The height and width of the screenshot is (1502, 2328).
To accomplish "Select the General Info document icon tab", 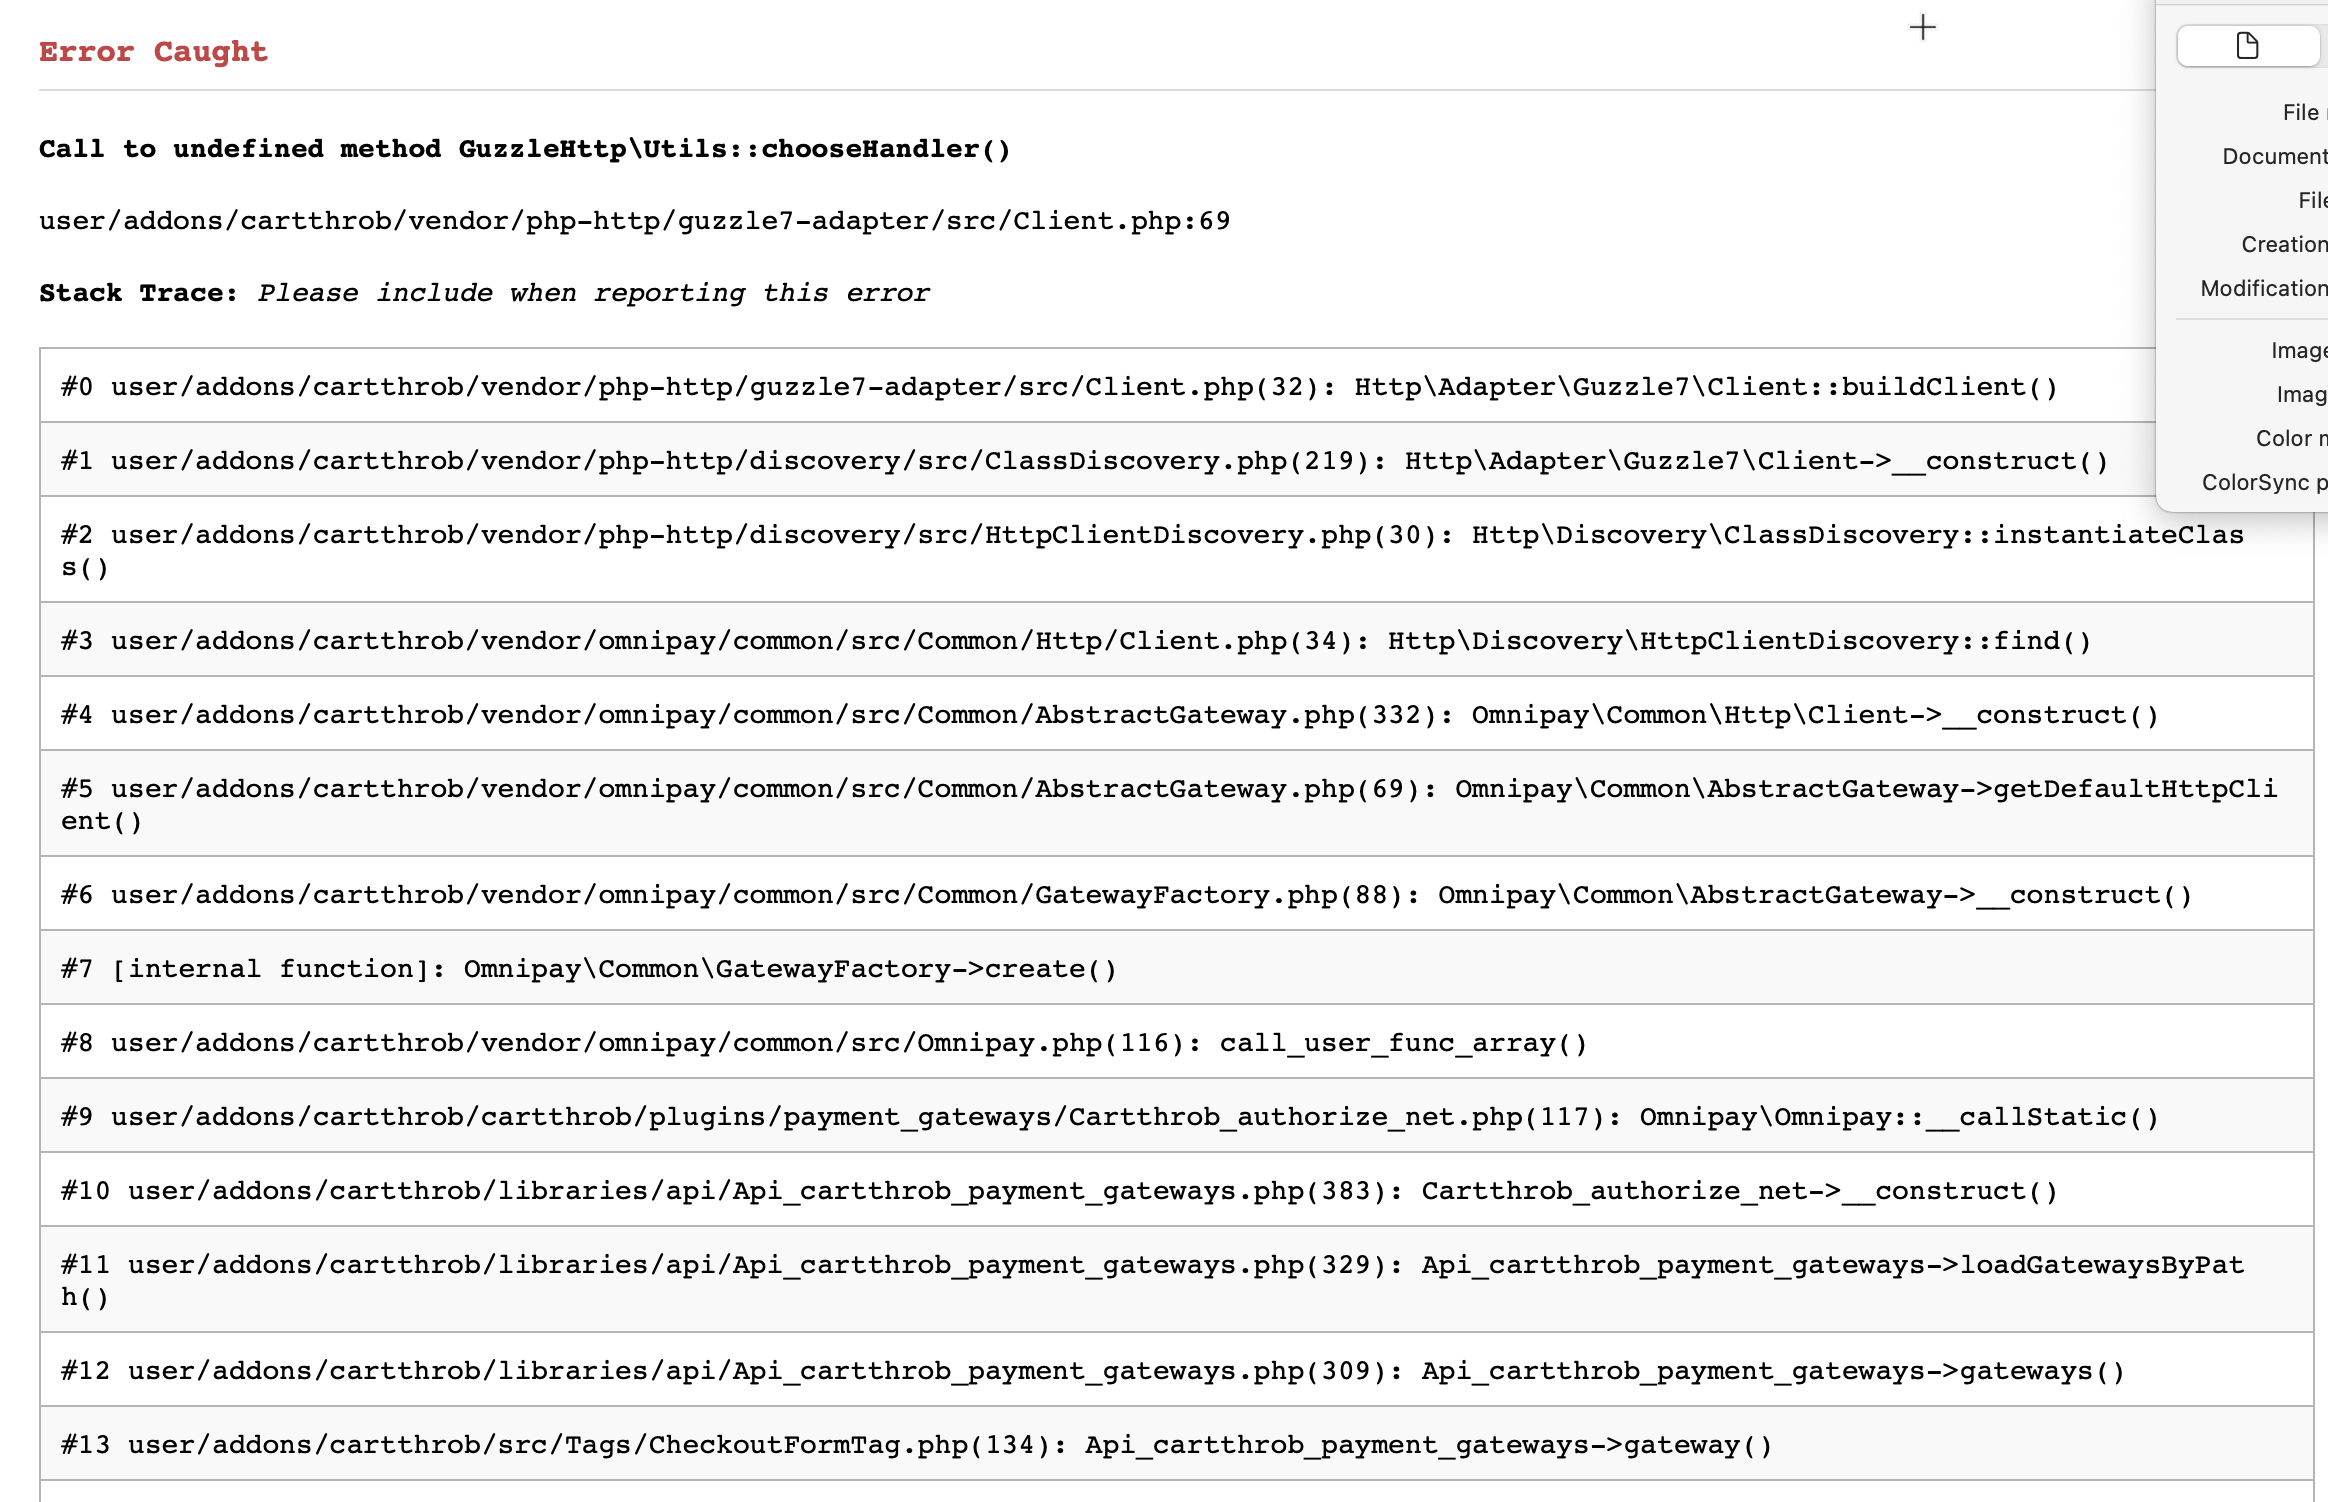I will point(2247,46).
